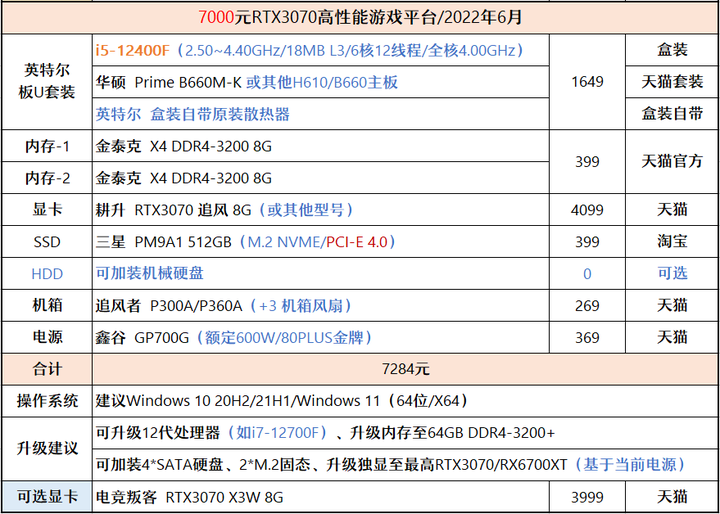The image size is (720, 514).
Task: Select the i5-12400F processor cell
Action: tap(321, 50)
